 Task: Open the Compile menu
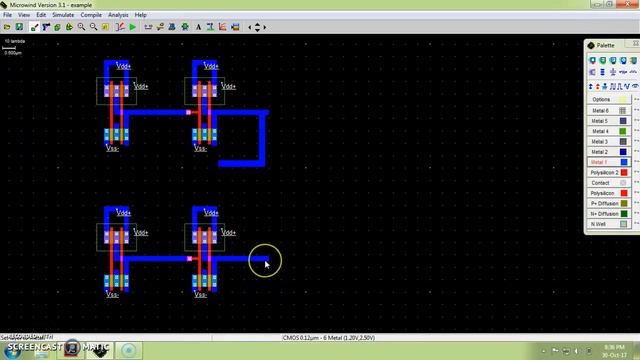91,15
